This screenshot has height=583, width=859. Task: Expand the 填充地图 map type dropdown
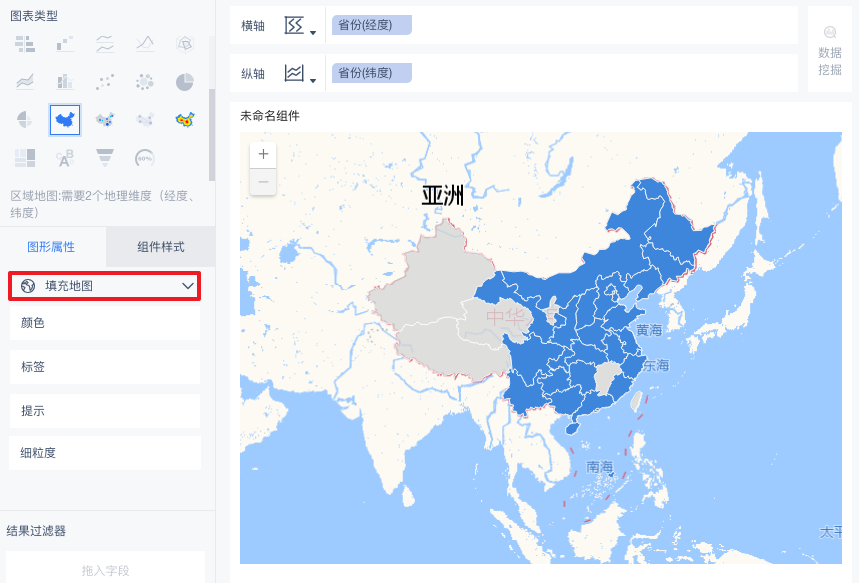point(188,285)
